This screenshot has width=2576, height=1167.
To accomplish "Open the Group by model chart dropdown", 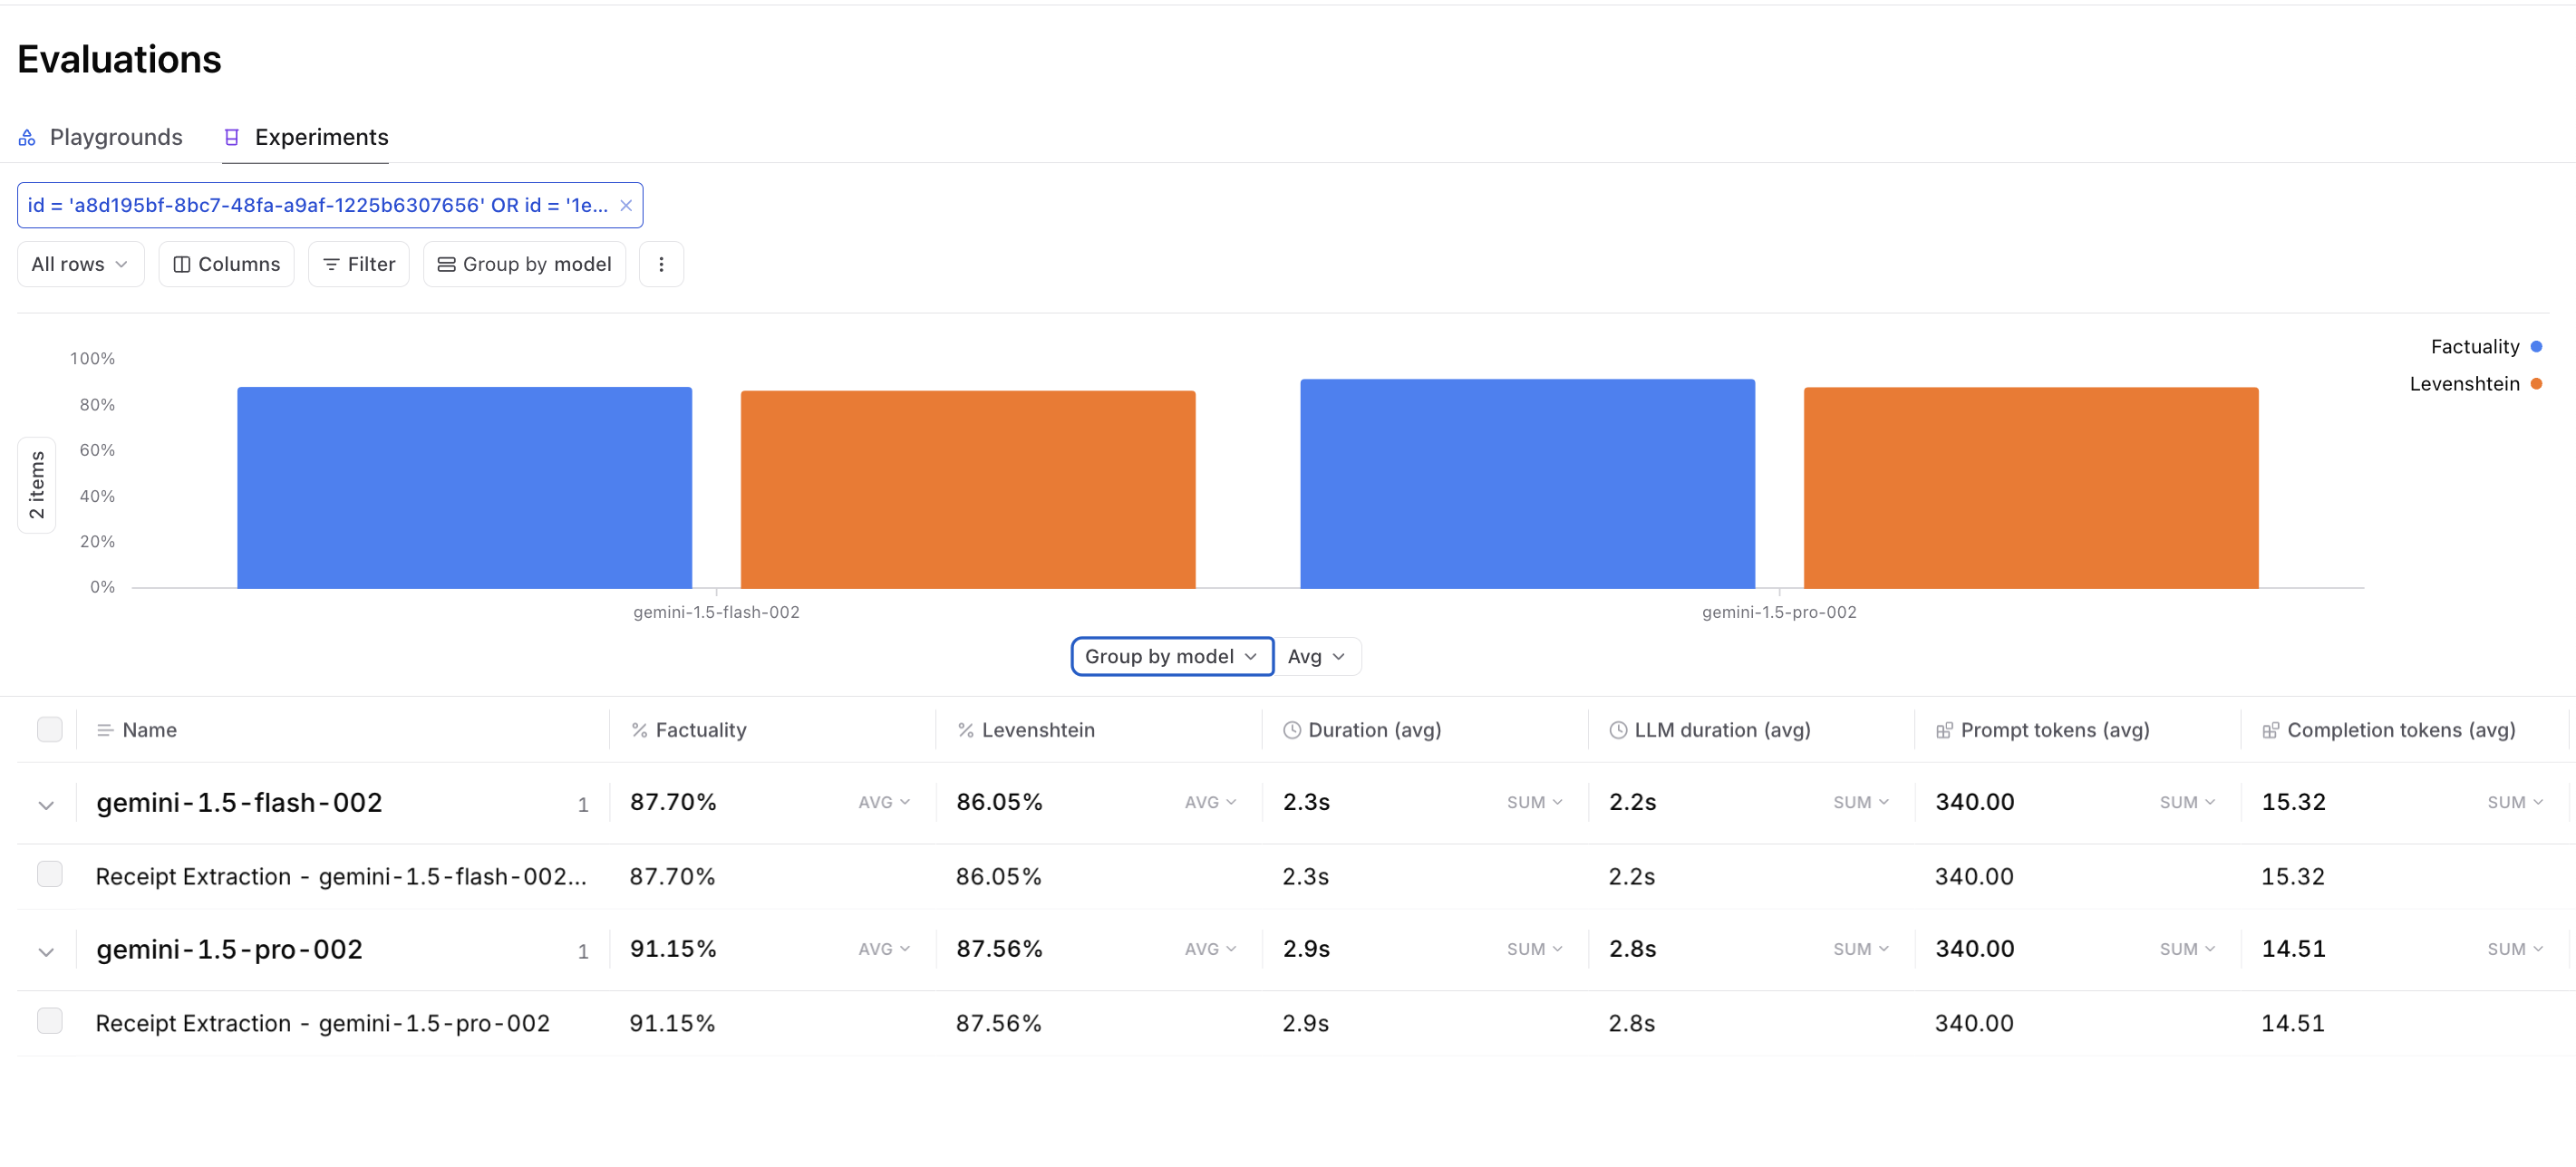I will (x=1171, y=656).
